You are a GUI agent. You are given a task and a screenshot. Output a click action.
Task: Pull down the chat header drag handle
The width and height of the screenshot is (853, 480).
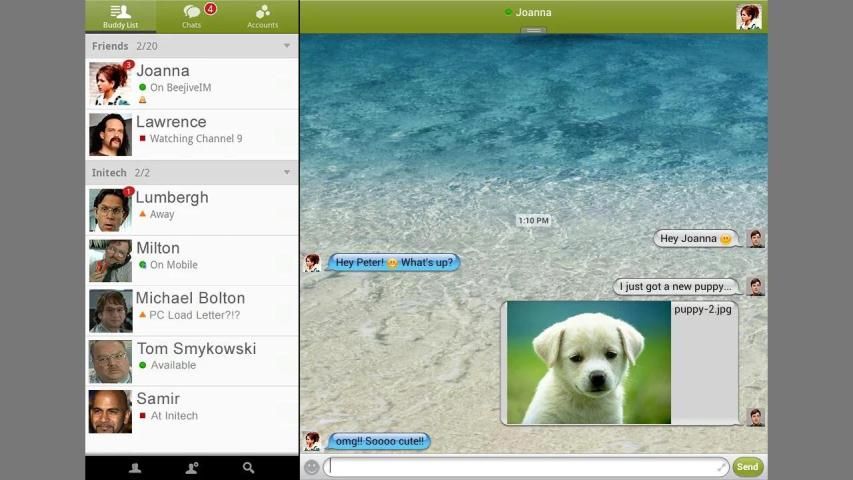[x=533, y=31]
